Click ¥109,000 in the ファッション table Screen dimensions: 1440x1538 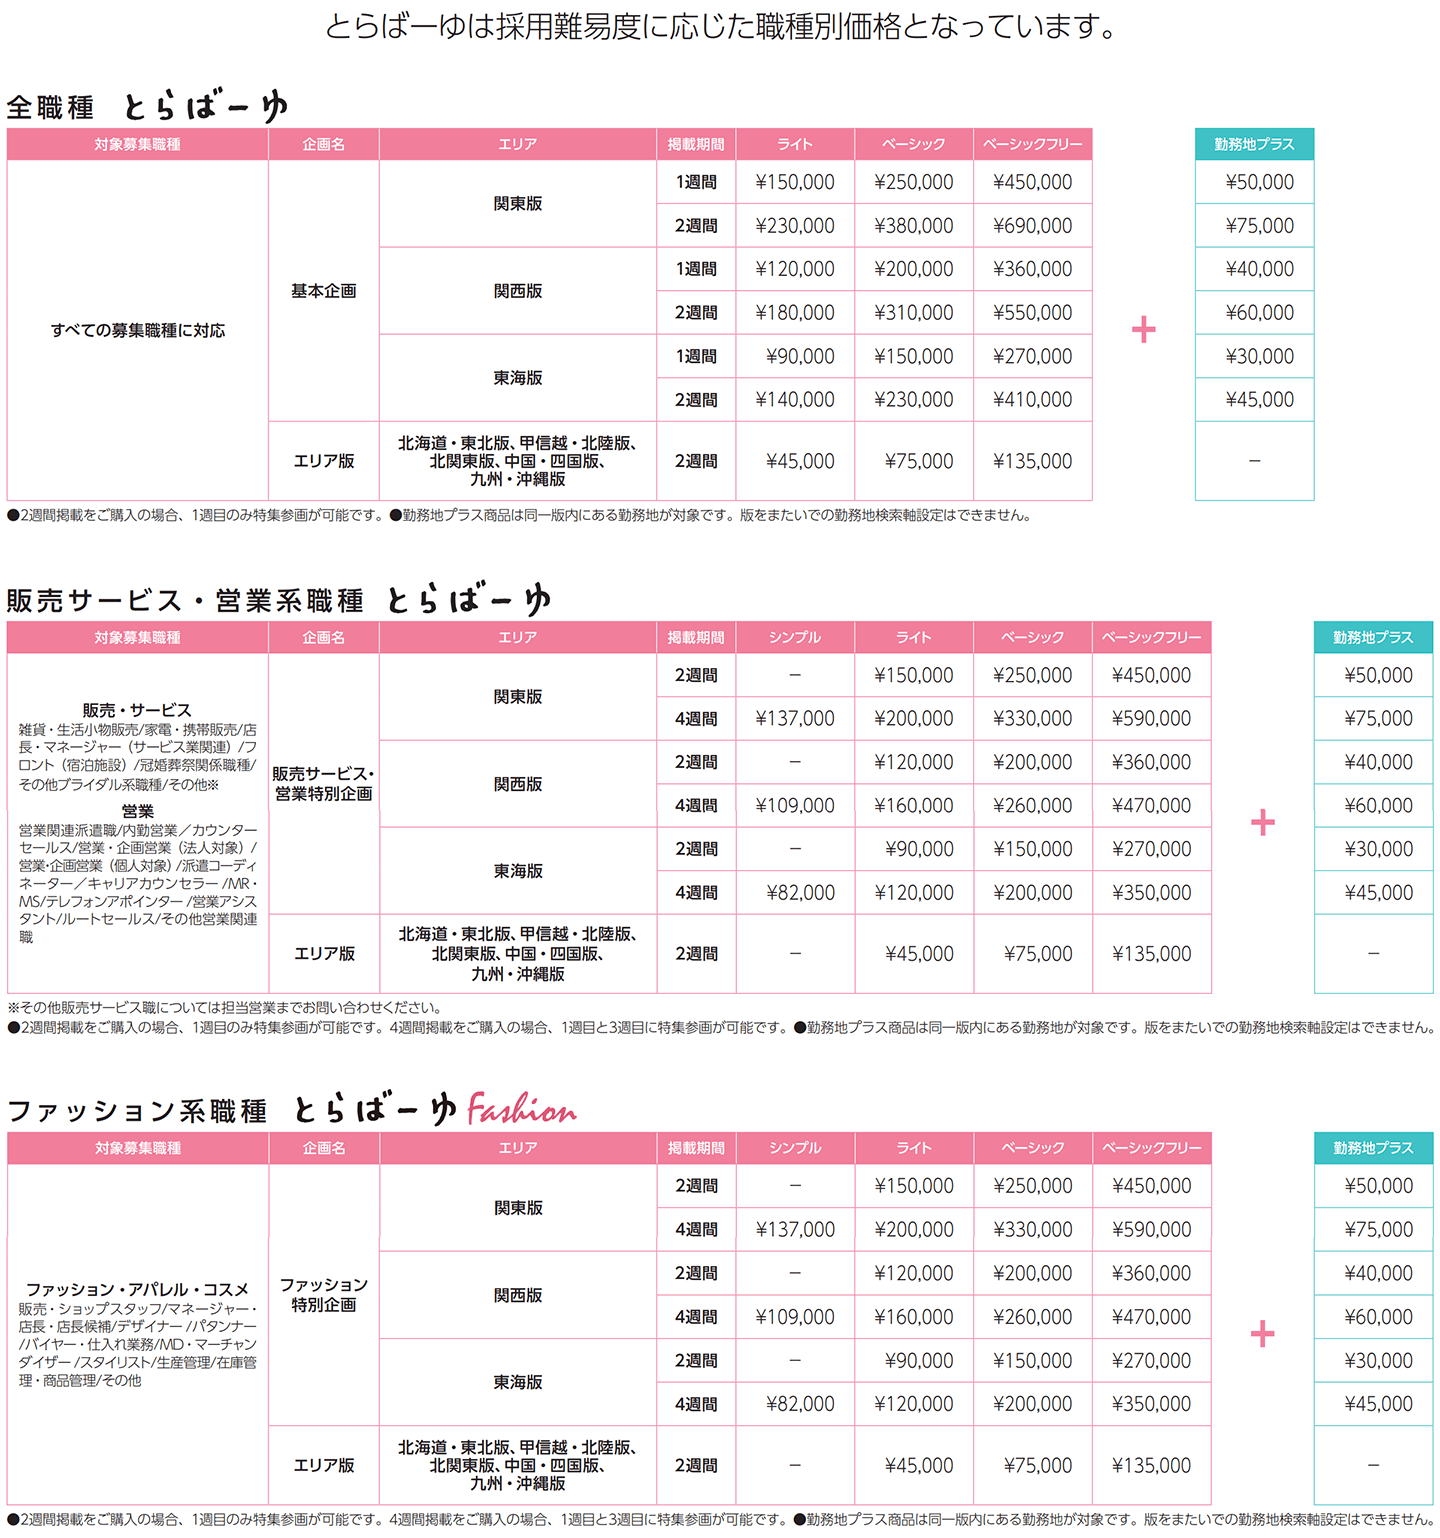pyautogui.click(x=795, y=1317)
